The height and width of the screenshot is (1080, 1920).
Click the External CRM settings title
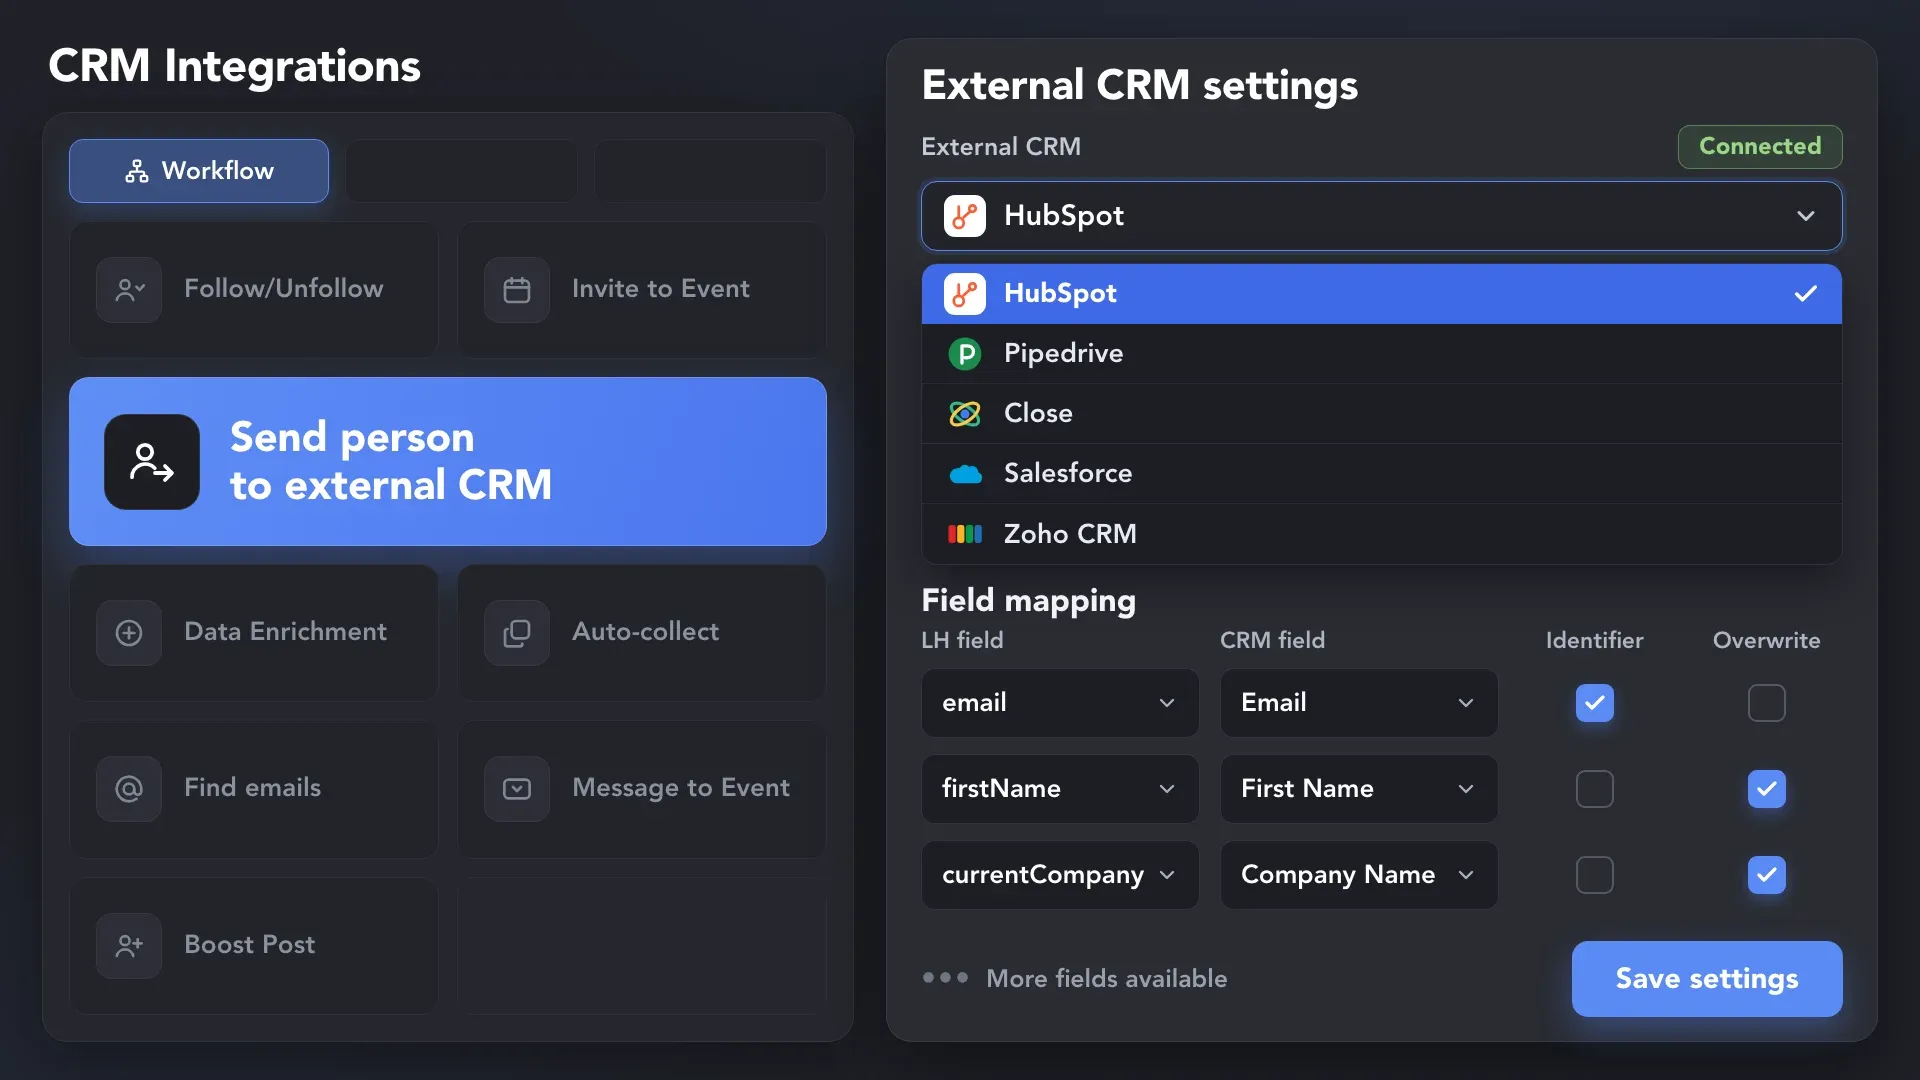(x=1139, y=86)
